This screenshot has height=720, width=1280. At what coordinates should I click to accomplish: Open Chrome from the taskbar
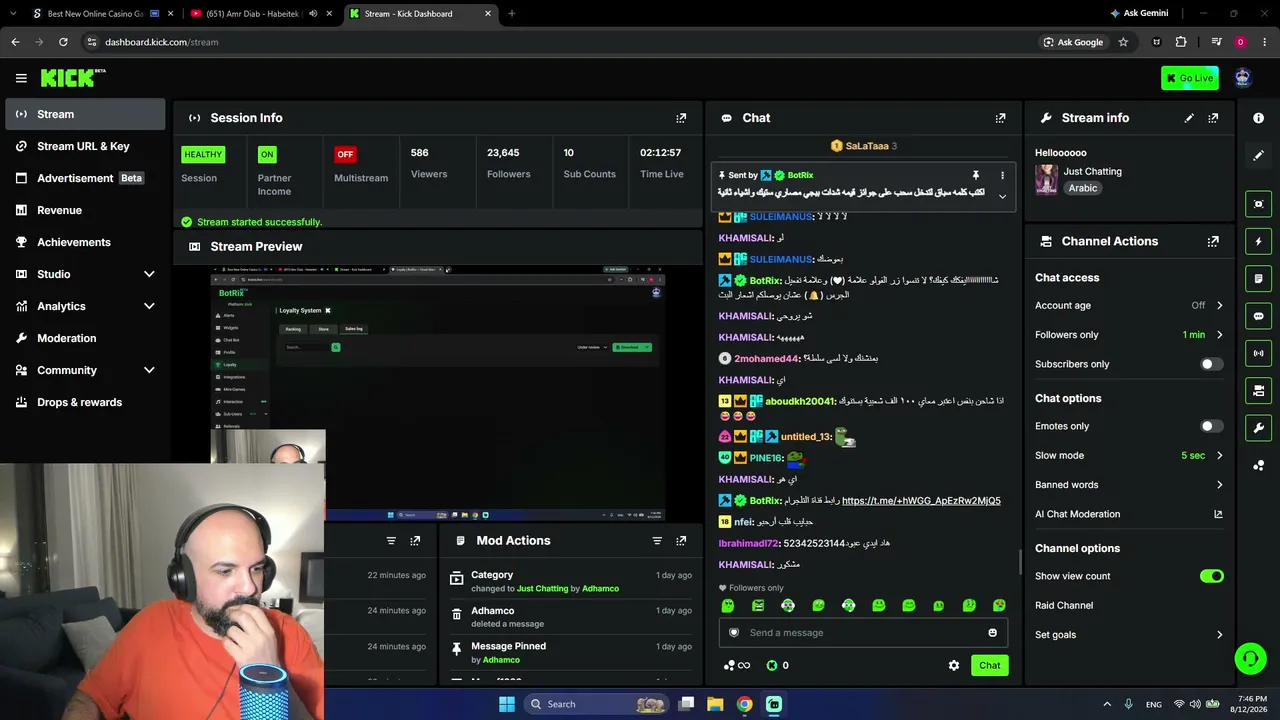745,704
